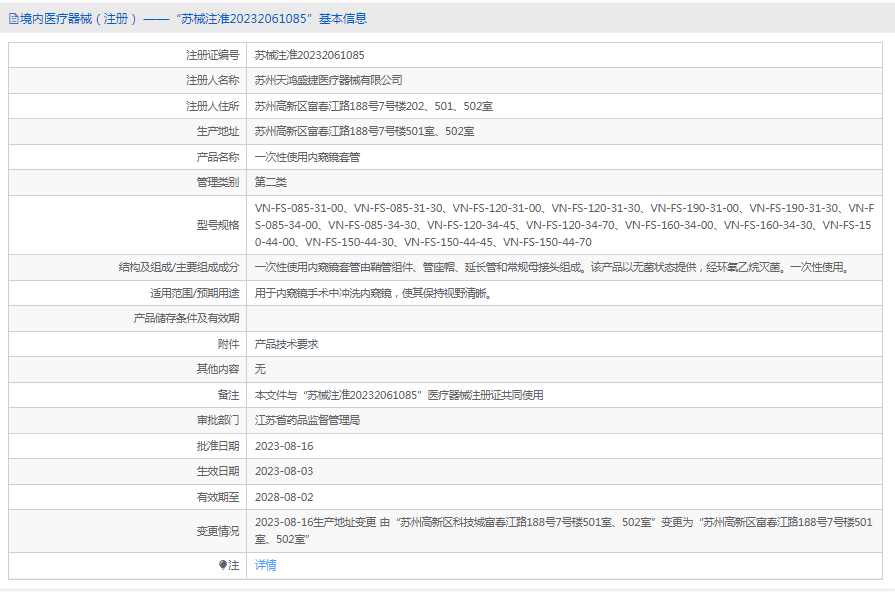Click the 备注 label cell
This screenshot has width=895, height=592.
click(x=127, y=395)
